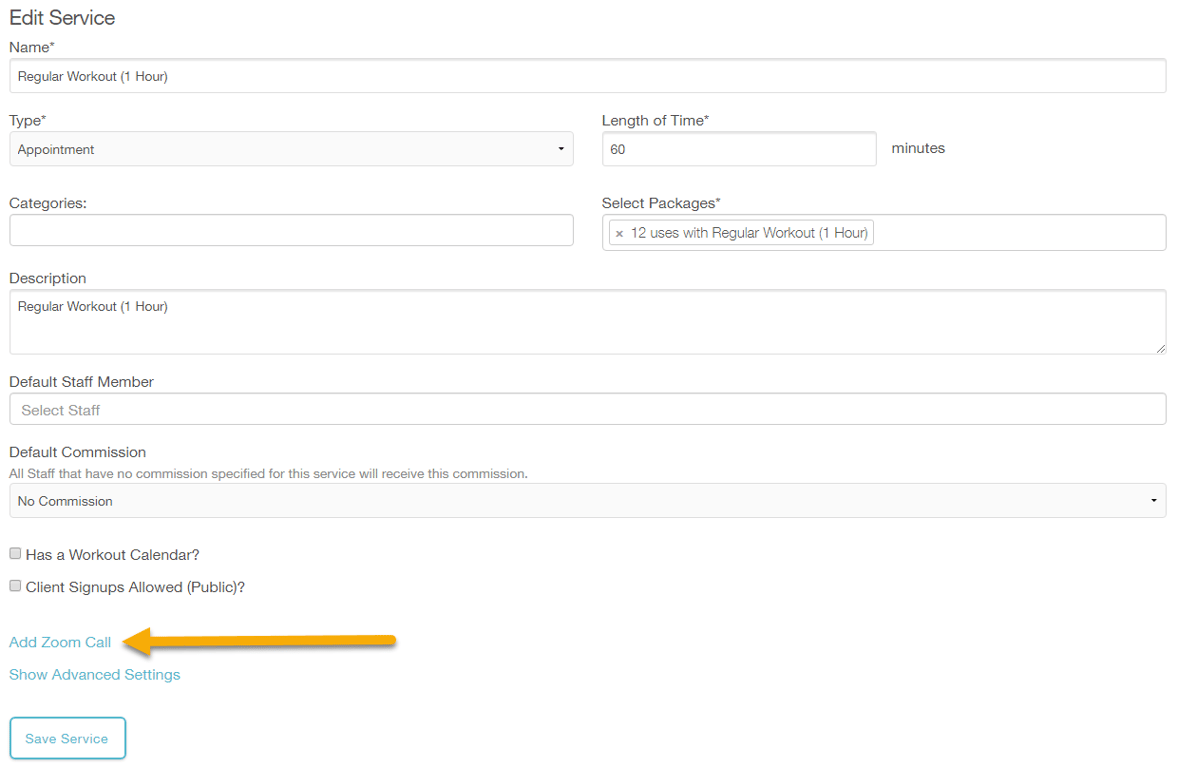Click the Add Zoom Call link

60,642
